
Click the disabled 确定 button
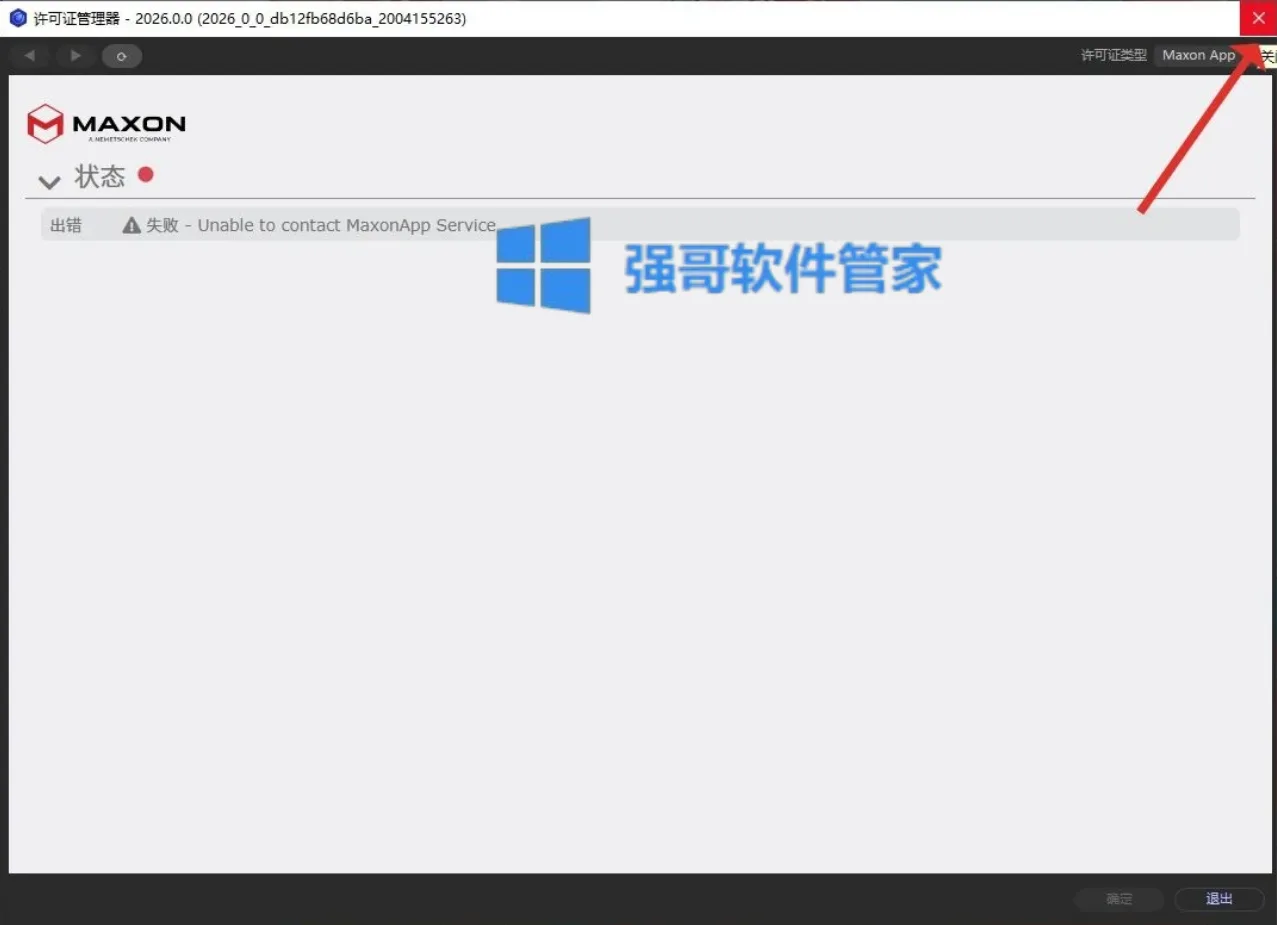point(1119,899)
